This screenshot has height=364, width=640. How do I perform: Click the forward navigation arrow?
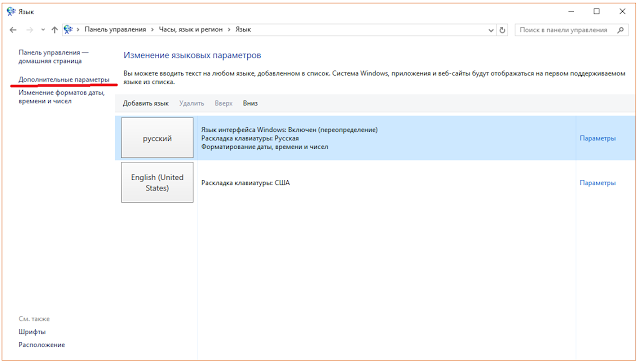pos(29,30)
